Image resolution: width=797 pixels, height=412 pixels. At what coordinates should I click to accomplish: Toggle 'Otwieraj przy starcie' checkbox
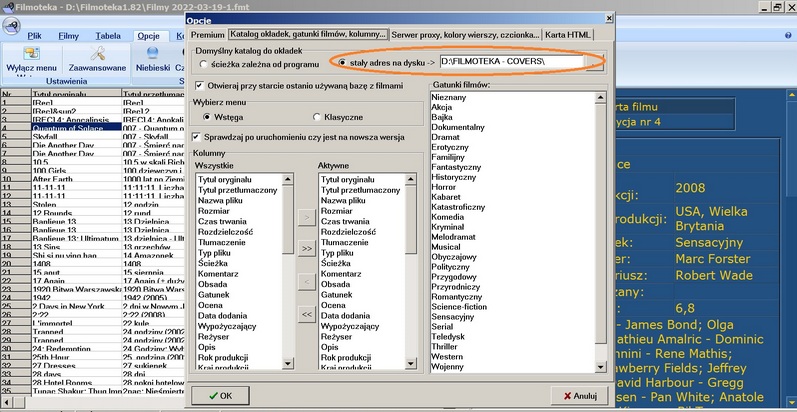click(199, 86)
